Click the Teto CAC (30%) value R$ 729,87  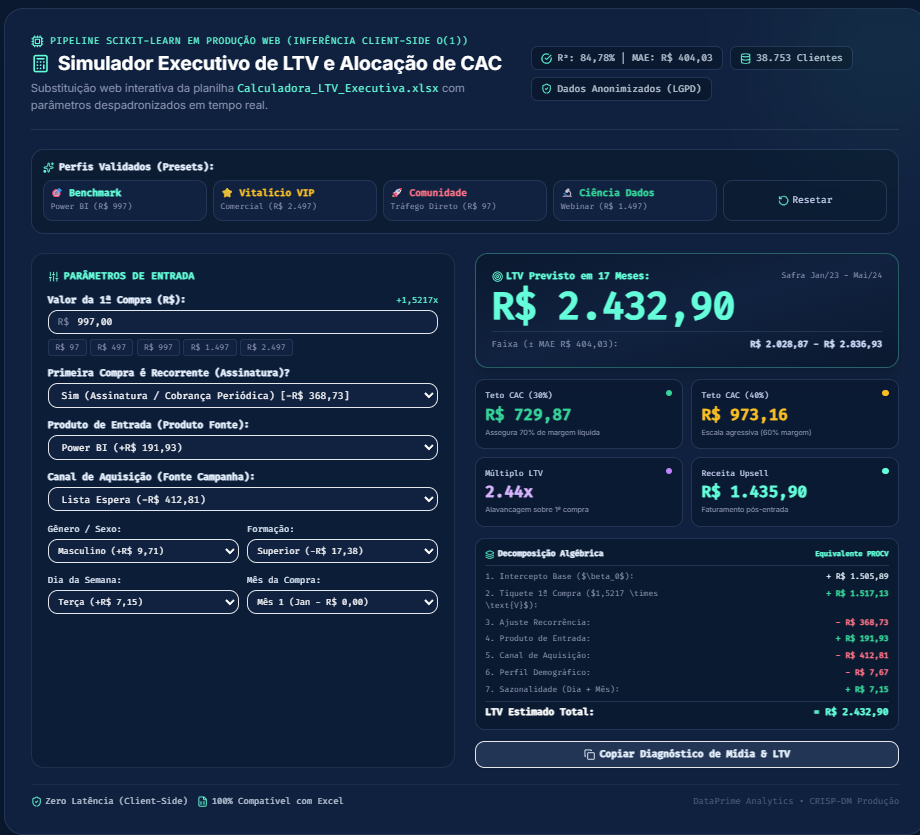tap(528, 415)
